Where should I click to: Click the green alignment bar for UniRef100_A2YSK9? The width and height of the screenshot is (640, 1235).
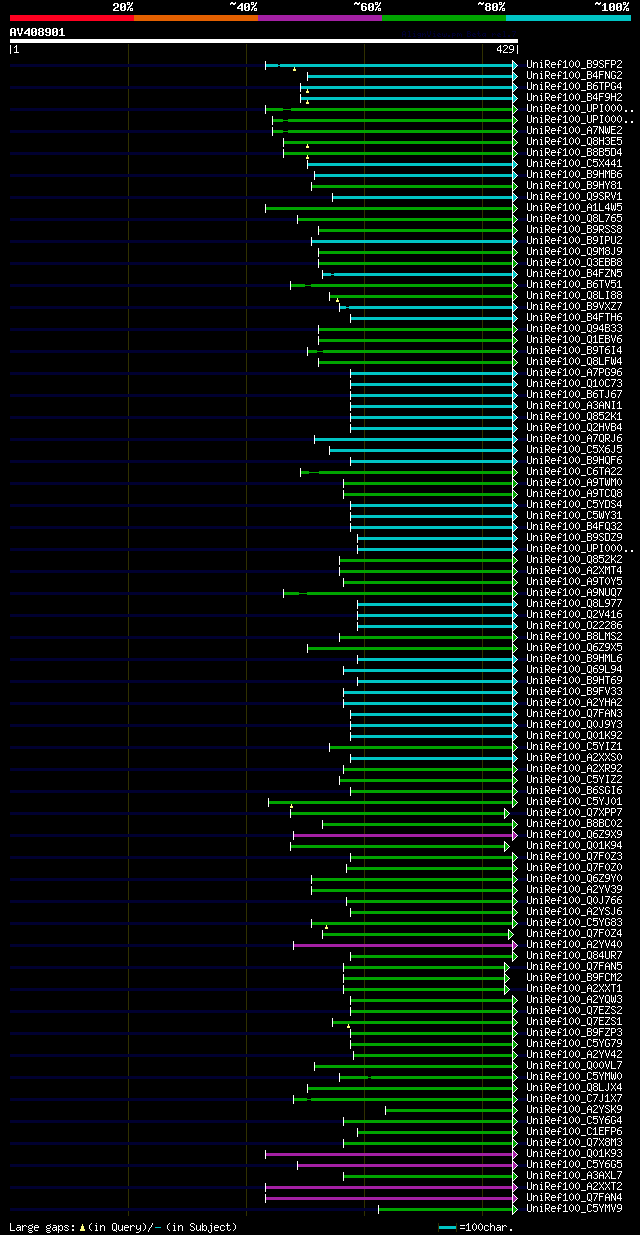tap(450, 1109)
